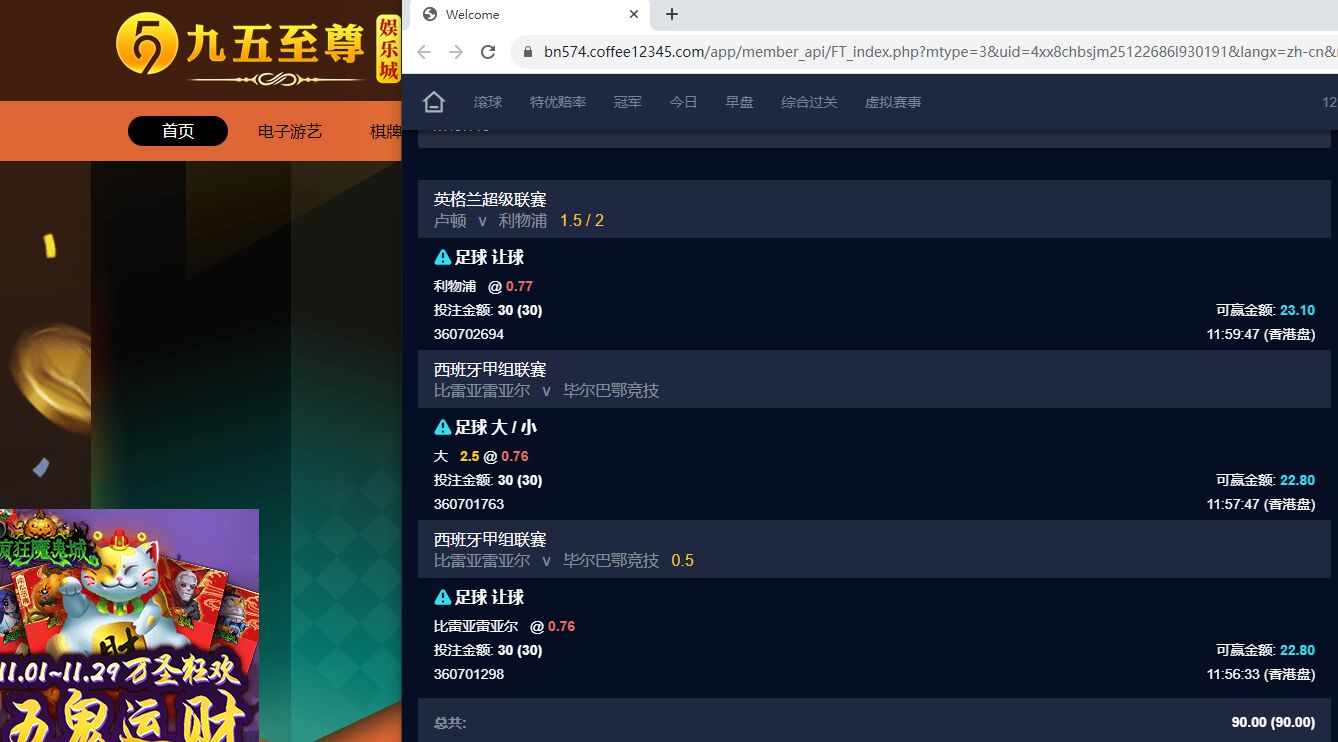Image resolution: width=1338 pixels, height=742 pixels.
Task: Click bet number 360702694
Action: tap(469, 334)
